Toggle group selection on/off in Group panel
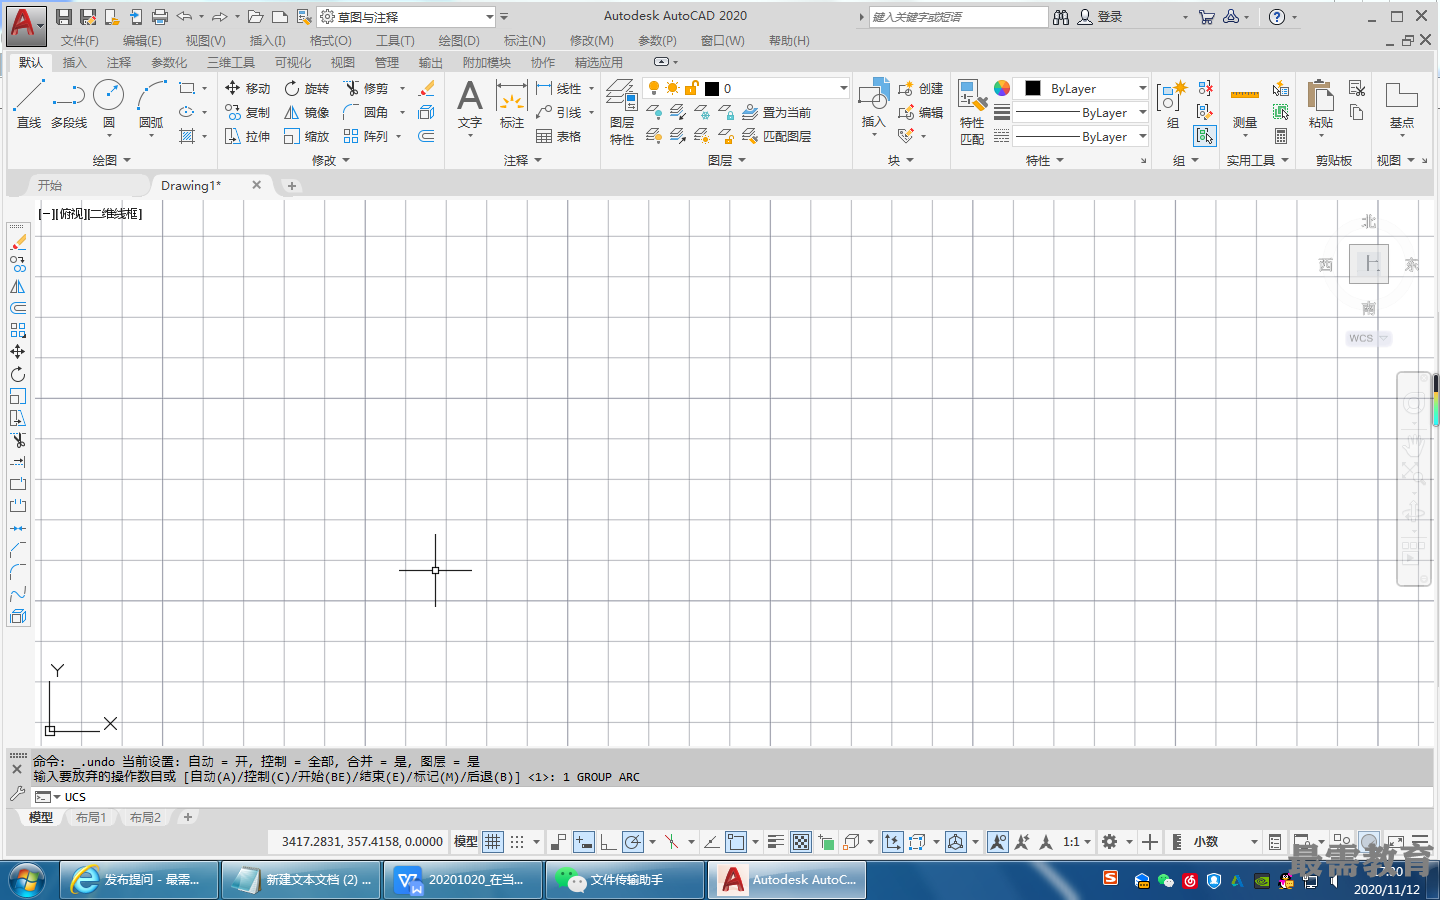The height and width of the screenshot is (900, 1440). pos(1205,136)
